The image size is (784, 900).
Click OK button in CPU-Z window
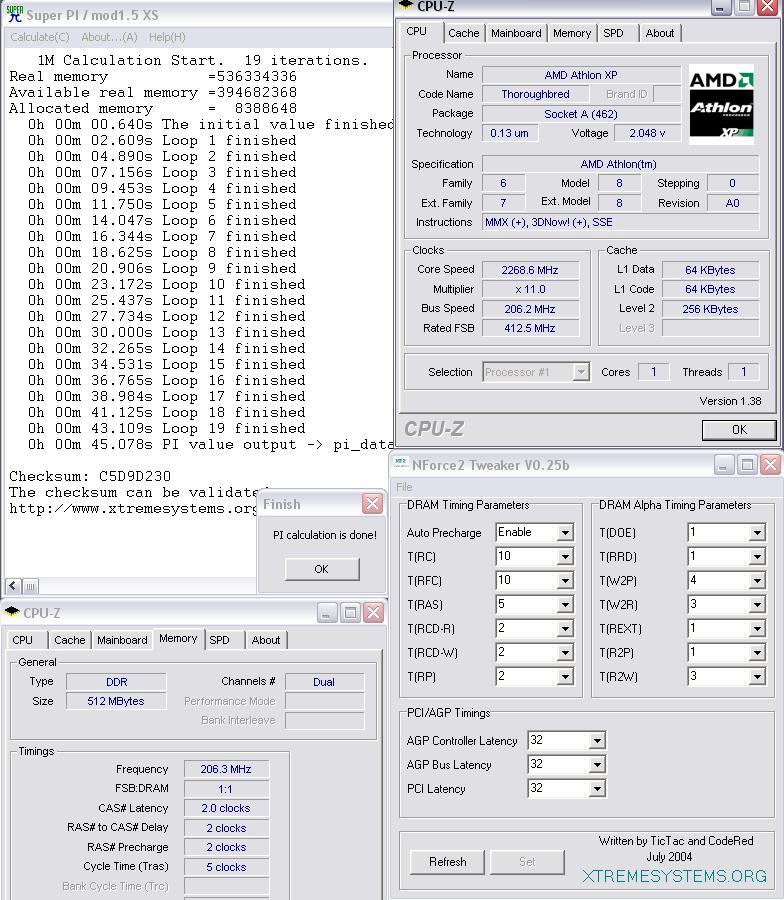click(739, 430)
